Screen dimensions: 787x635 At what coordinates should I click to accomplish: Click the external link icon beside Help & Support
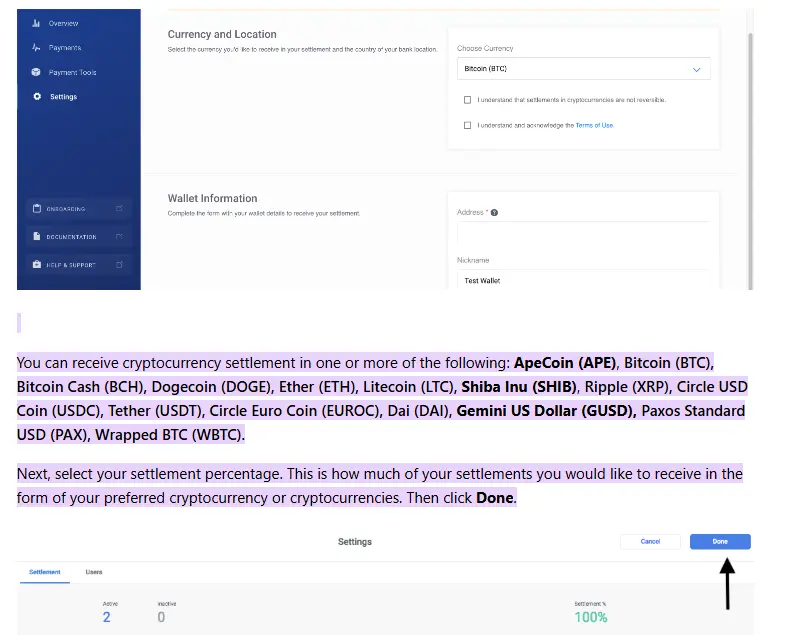coord(119,265)
